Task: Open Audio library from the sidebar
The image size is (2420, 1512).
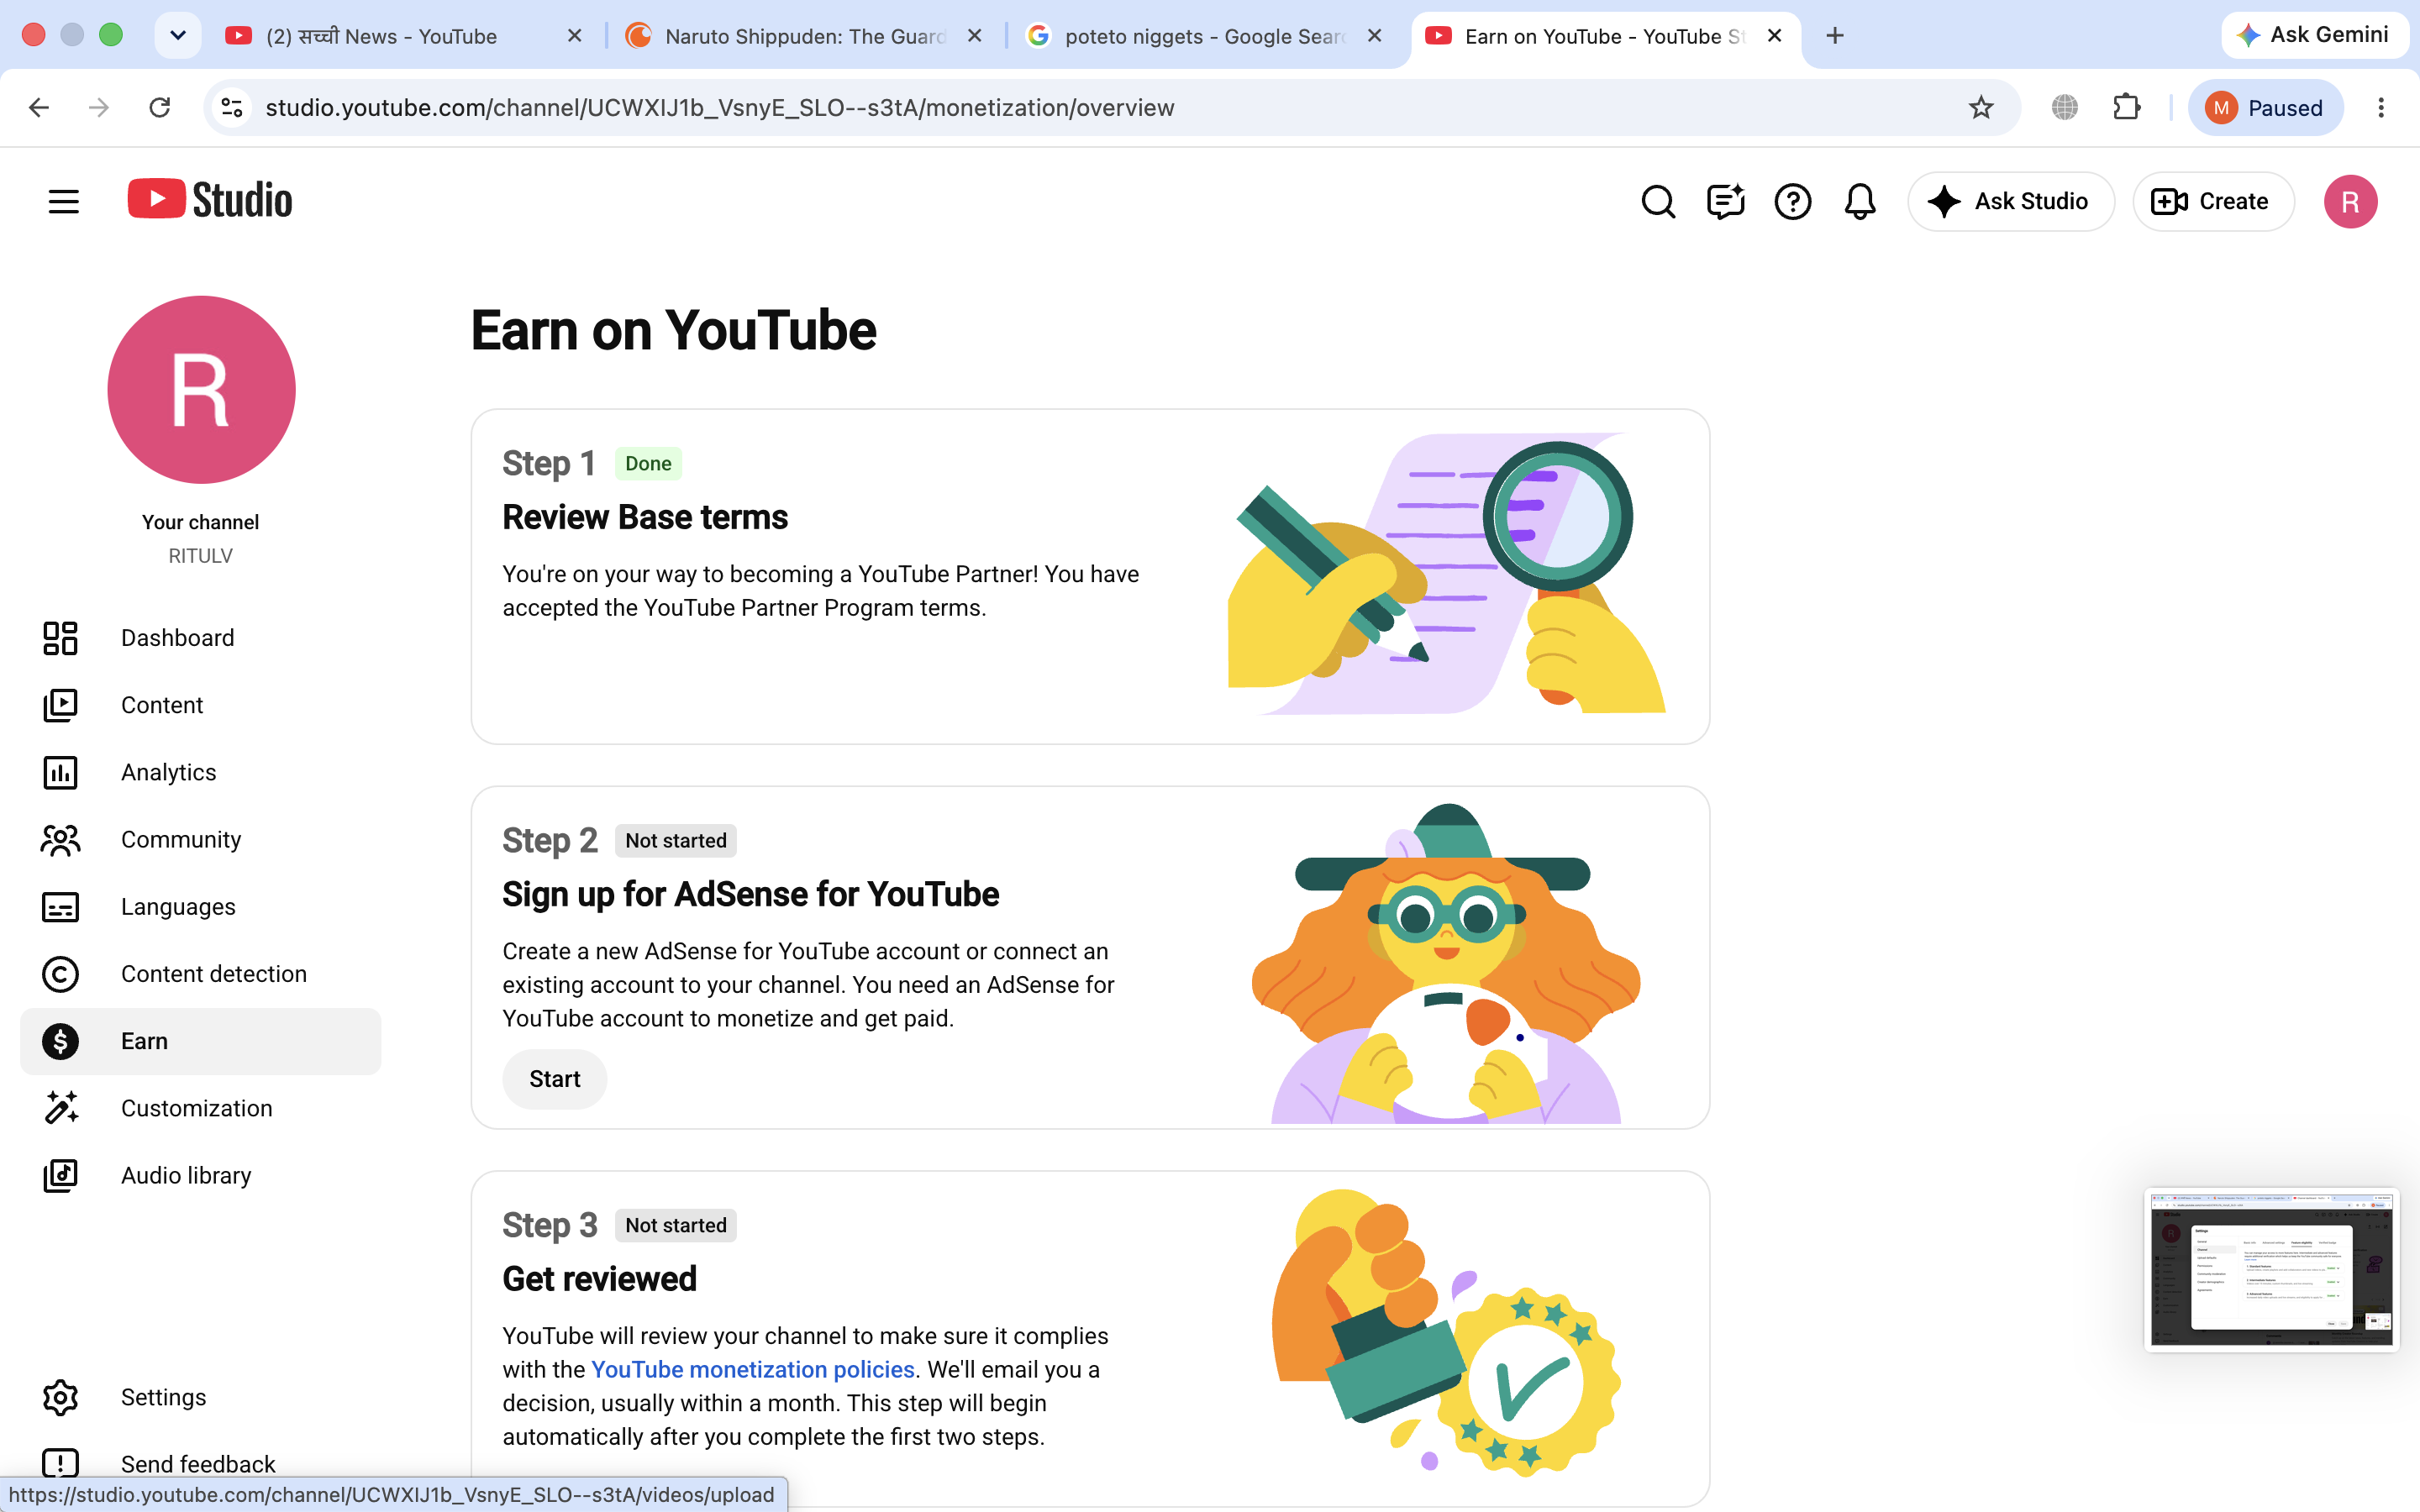Action: pyautogui.click(x=200, y=1175)
